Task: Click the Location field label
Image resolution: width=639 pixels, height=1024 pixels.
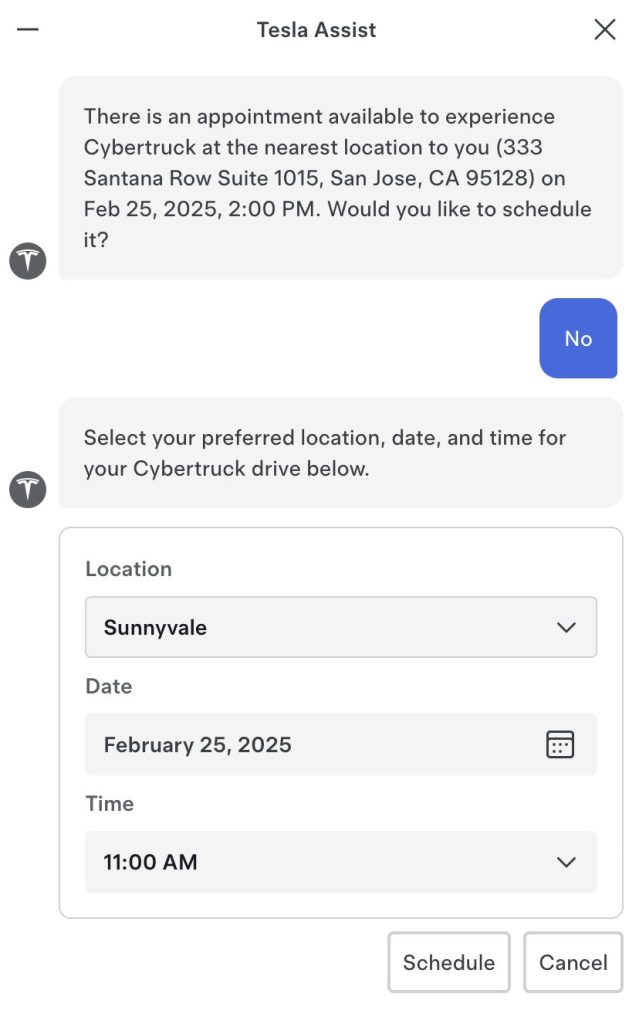Action: [x=128, y=569]
